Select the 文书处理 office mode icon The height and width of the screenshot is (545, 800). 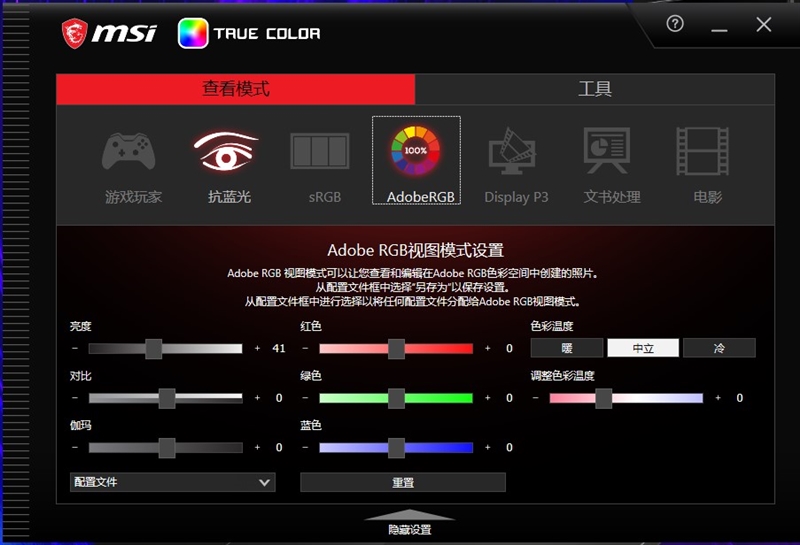coord(607,150)
